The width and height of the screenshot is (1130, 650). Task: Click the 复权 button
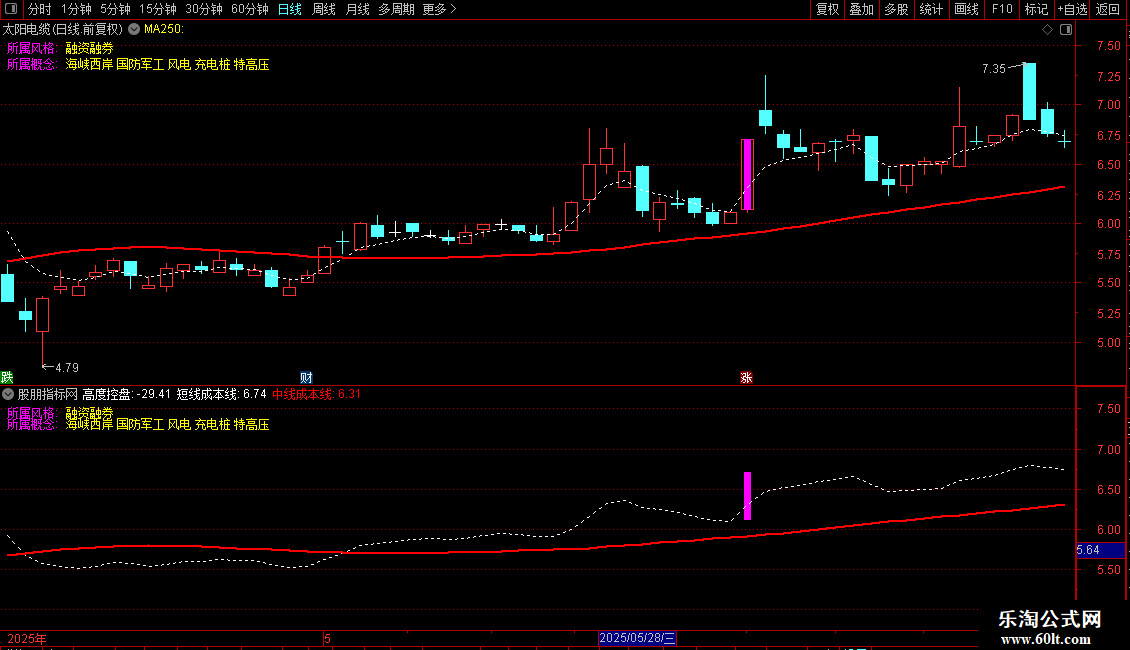(827, 9)
